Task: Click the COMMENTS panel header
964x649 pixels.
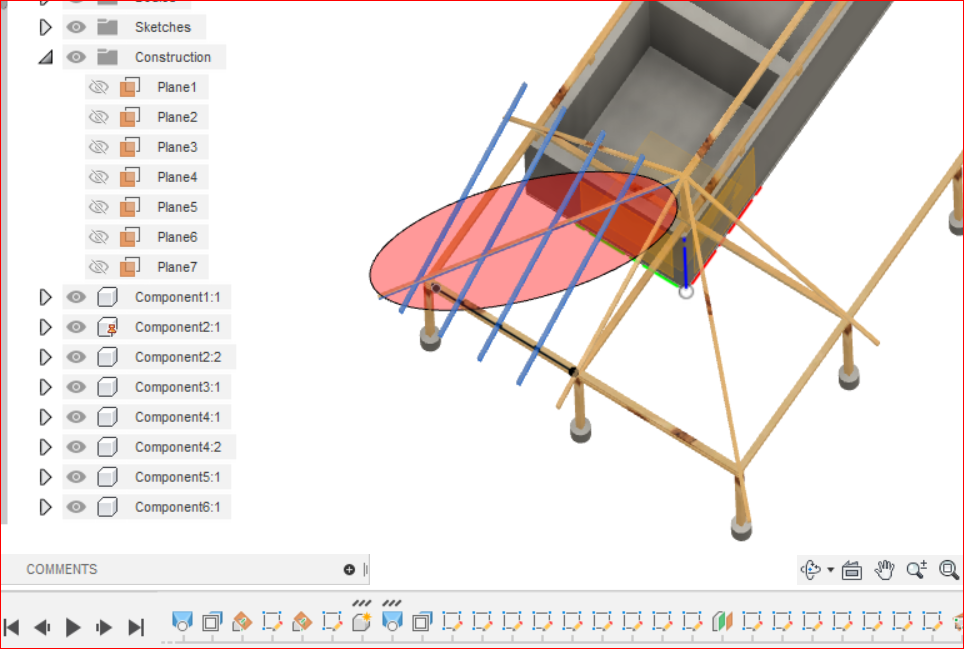Action: 61,569
